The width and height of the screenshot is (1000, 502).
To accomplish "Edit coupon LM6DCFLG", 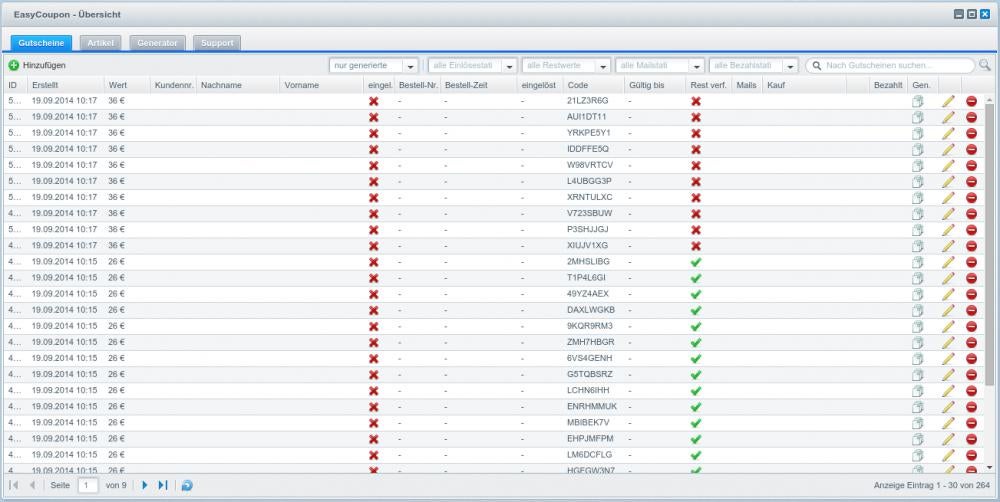I will pos(948,455).
